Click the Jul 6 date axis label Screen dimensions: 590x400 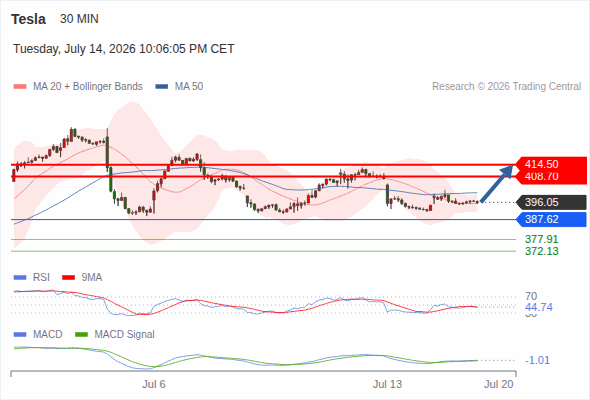click(154, 384)
